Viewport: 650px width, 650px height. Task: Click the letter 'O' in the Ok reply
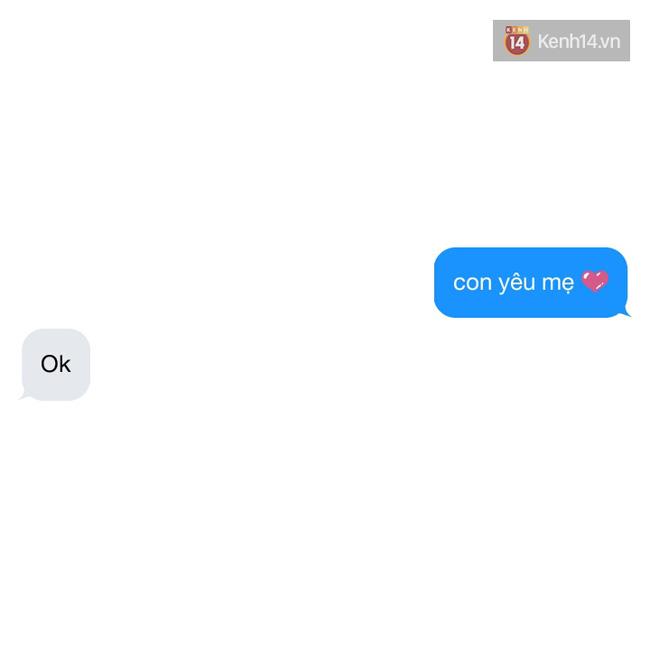(49, 364)
